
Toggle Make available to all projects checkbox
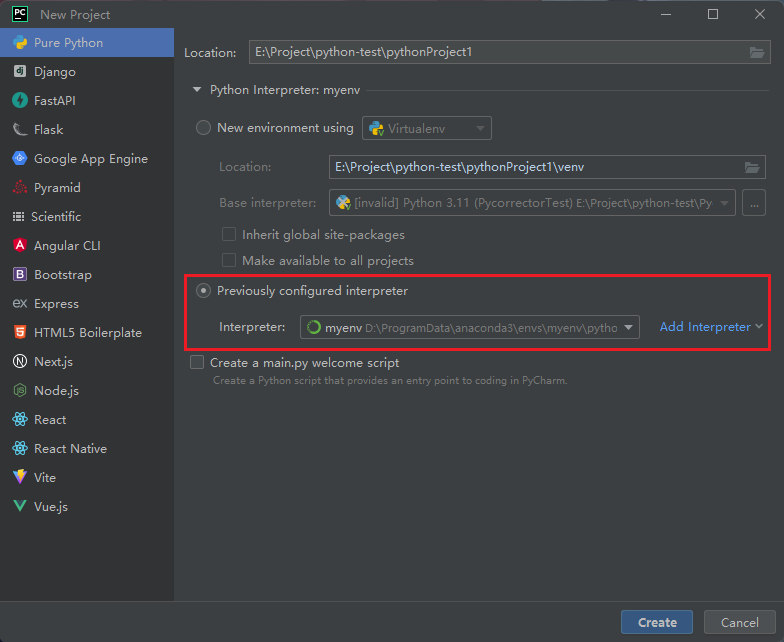(x=229, y=260)
